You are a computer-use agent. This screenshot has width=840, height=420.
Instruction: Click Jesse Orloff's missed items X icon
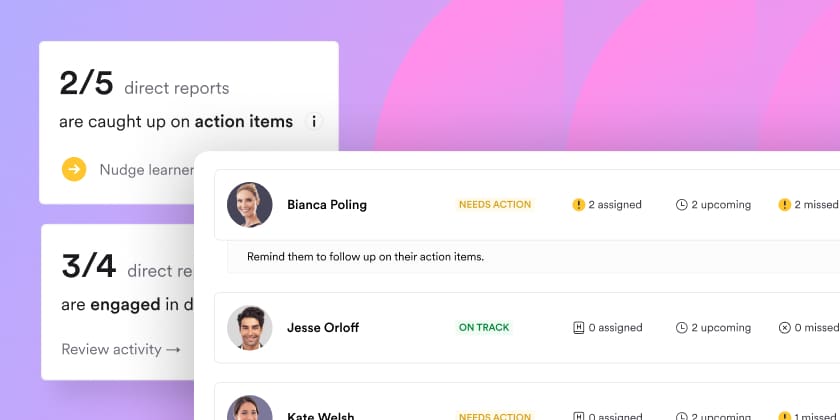(785, 327)
